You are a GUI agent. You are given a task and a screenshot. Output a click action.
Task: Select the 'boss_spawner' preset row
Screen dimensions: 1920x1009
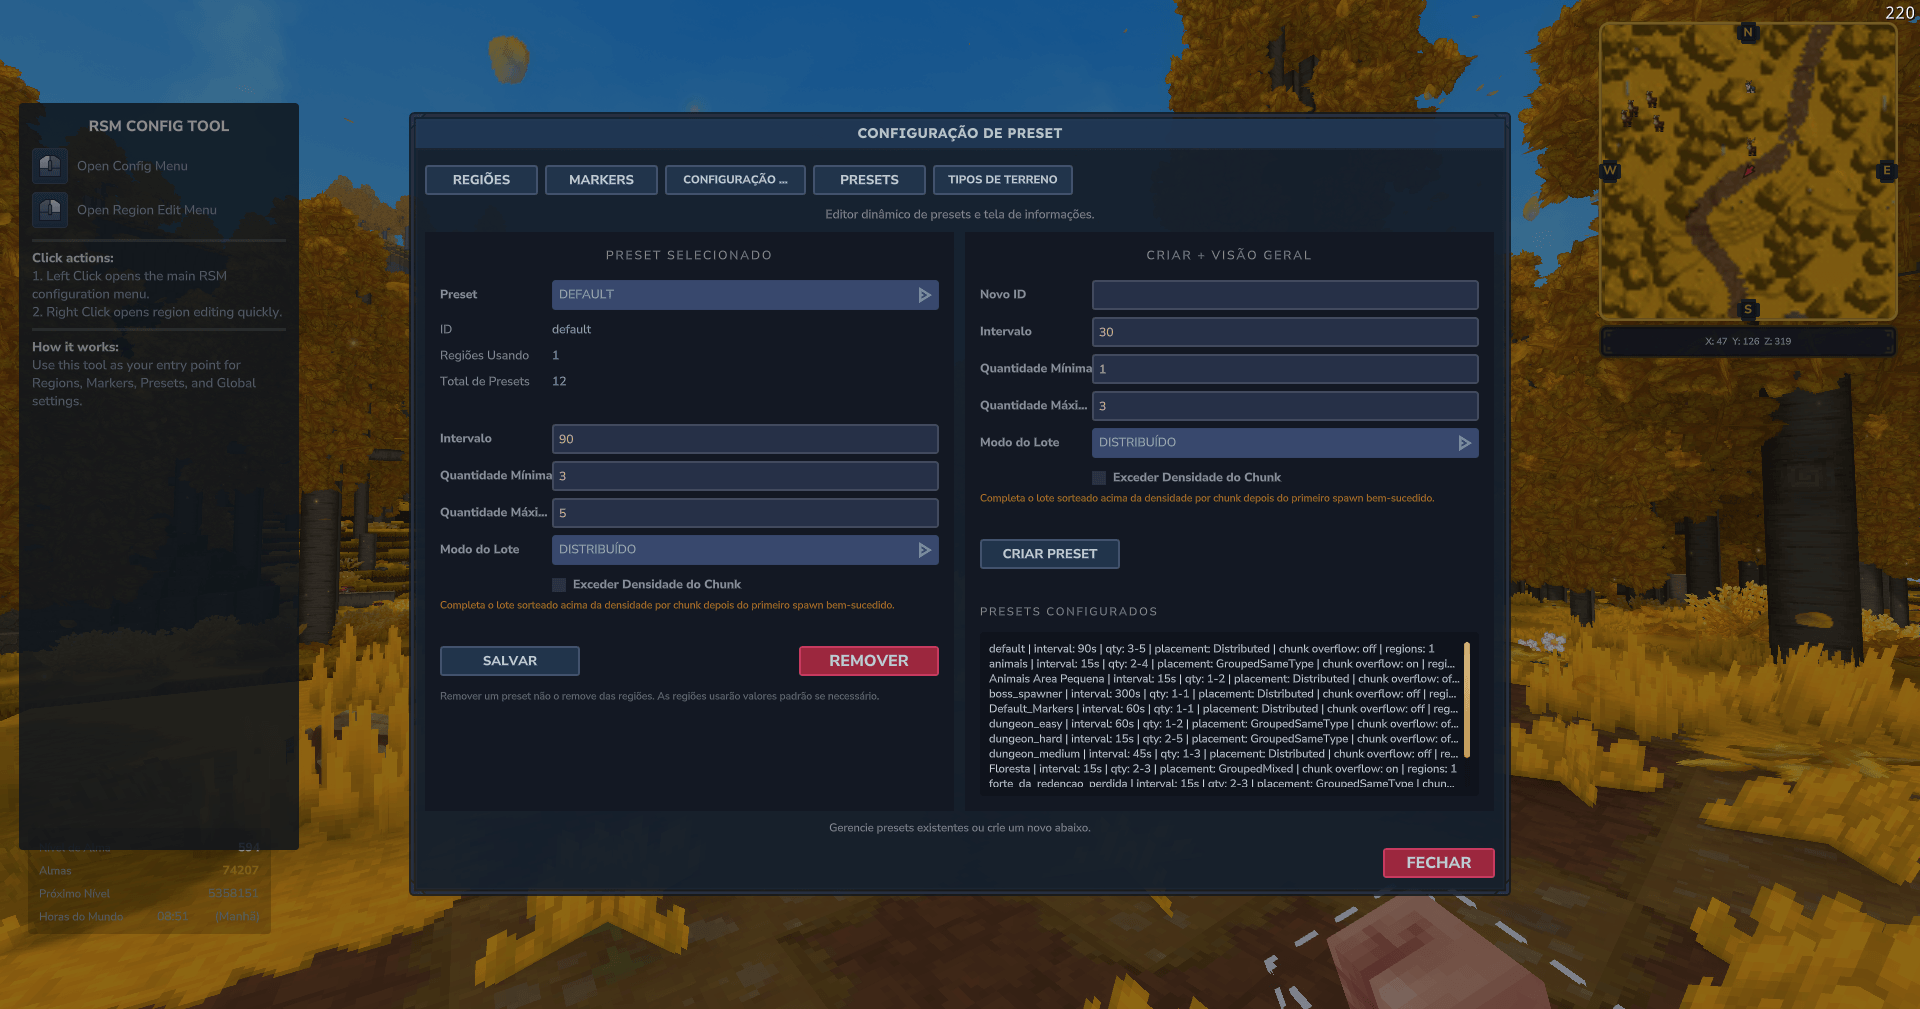tap(1223, 694)
